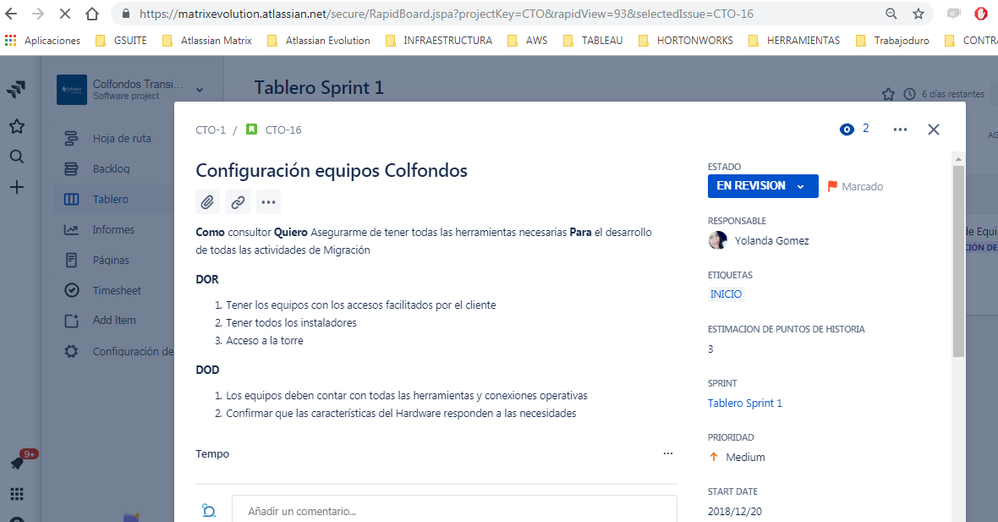This screenshot has width=998, height=522.
Task: Click the Marcado flag indicator
Action: coord(855,187)
